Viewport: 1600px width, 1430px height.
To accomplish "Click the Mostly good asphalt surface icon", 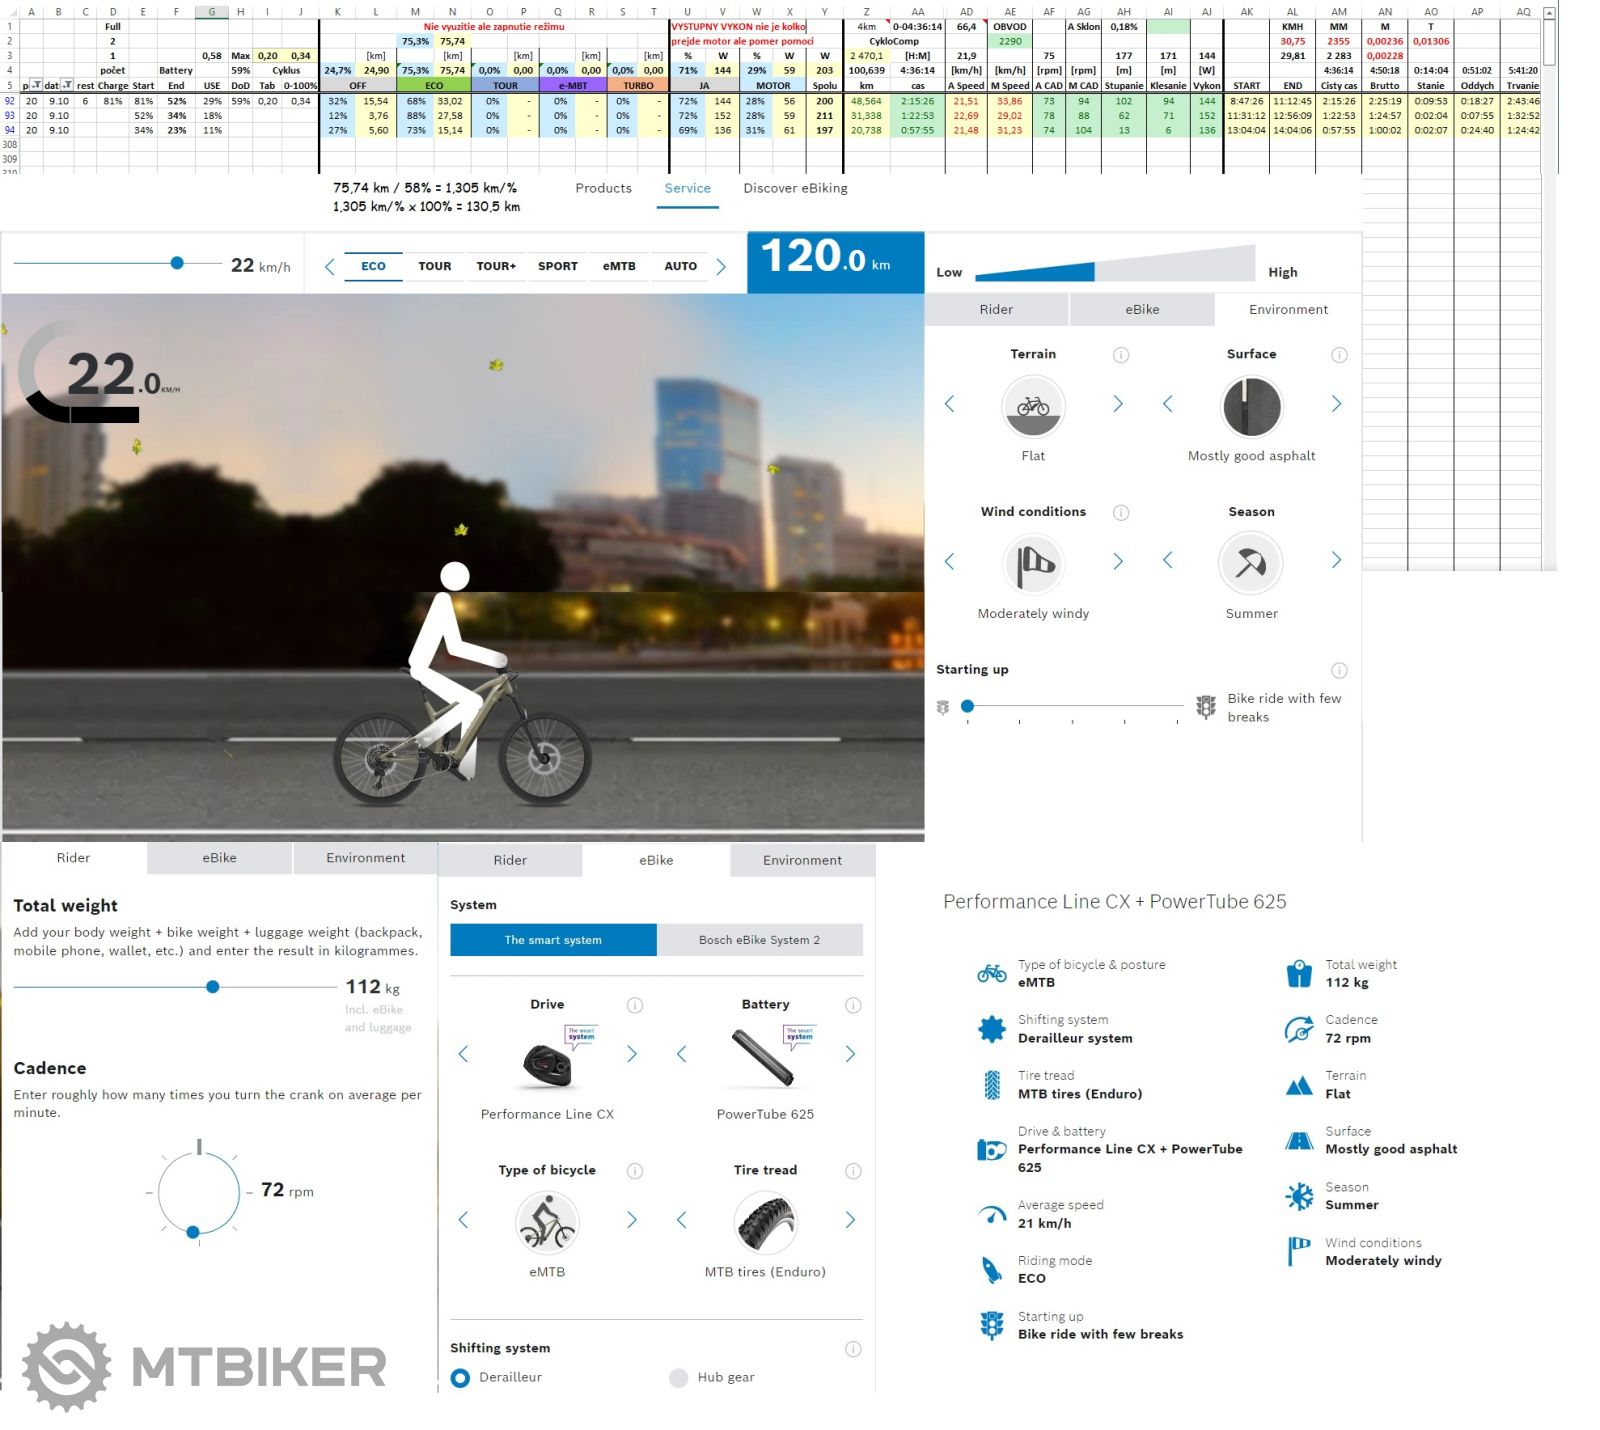I will pos(1251,406).
